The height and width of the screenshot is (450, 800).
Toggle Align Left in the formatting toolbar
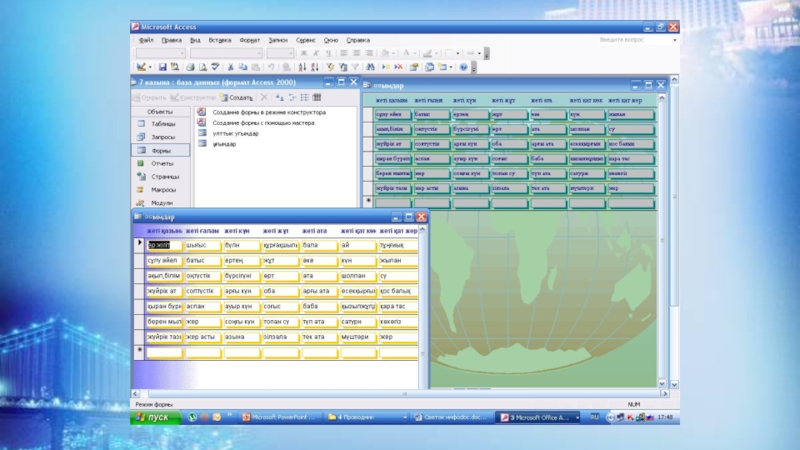344,53
